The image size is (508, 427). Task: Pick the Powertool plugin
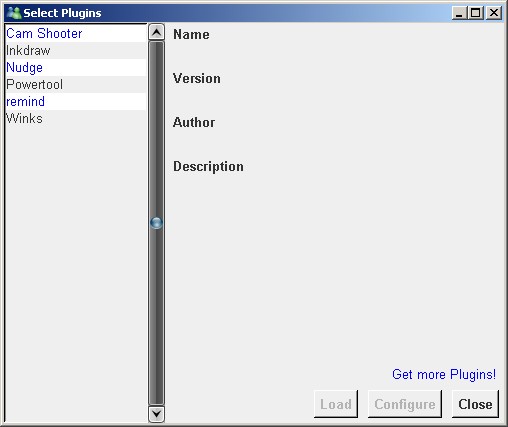(x=76, y=84)
